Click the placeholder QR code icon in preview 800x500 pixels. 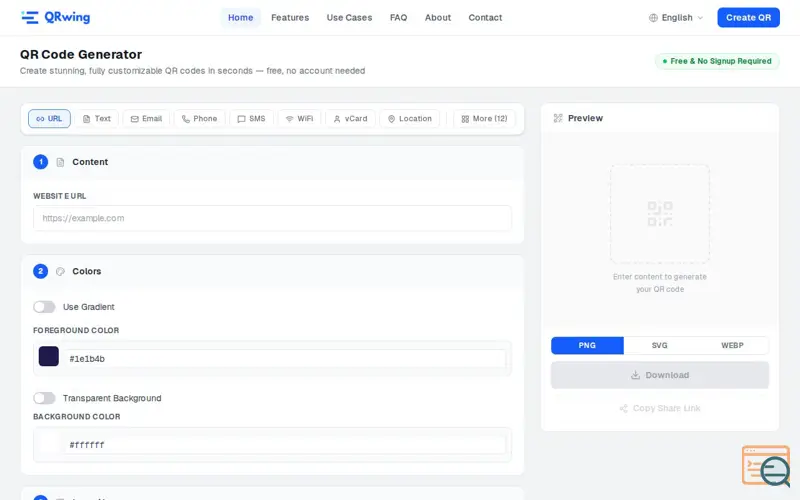pyautogui.click(x=660, y=214)
